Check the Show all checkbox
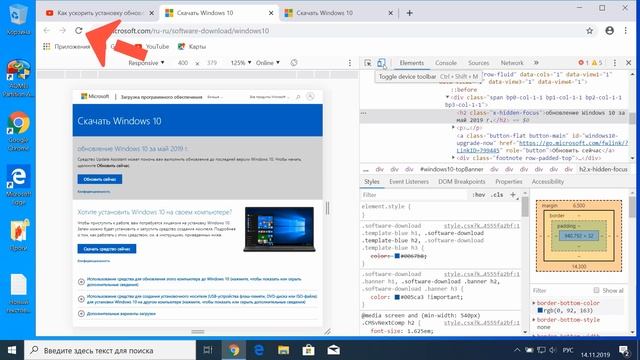 [596, 290]
